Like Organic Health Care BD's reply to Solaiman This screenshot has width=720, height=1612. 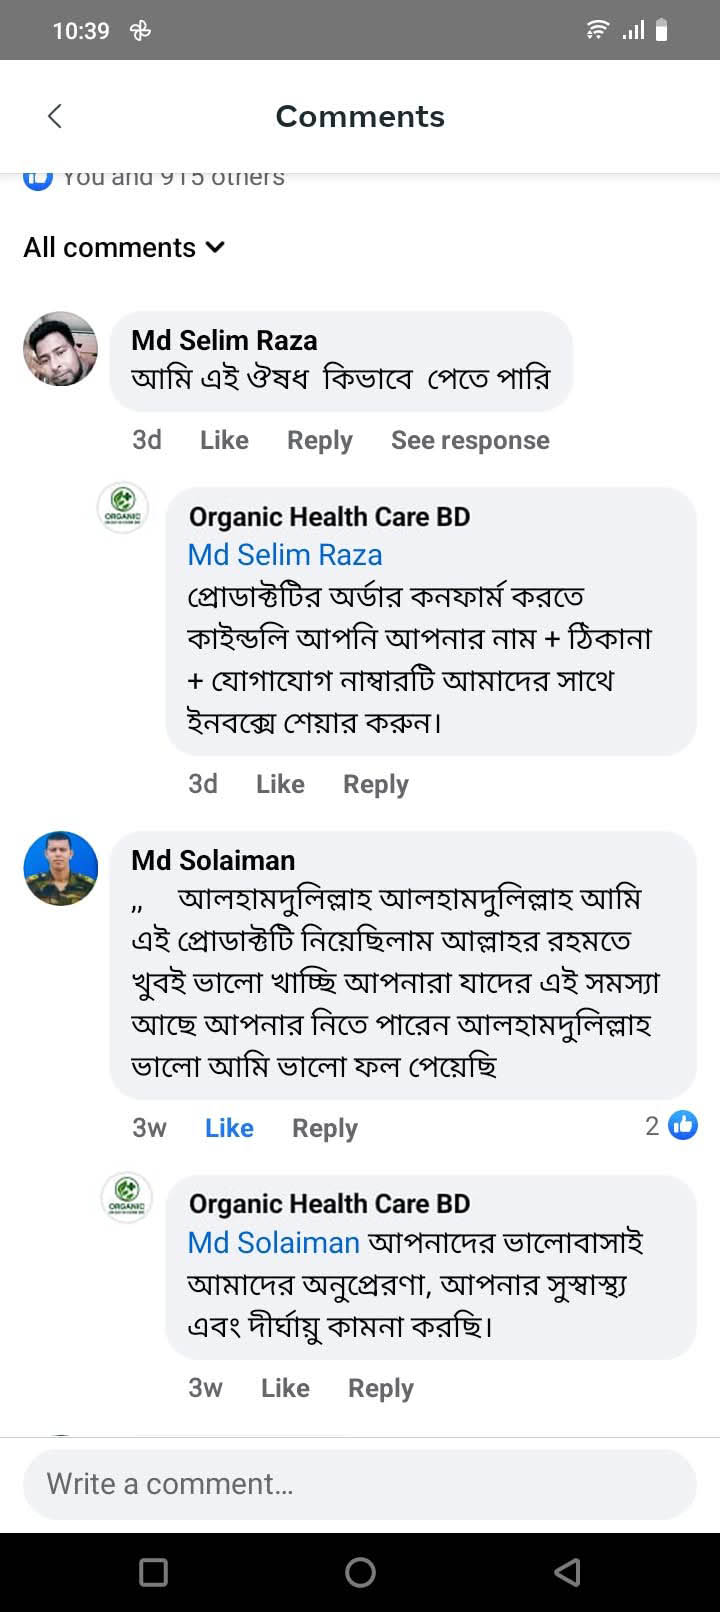285,1388
